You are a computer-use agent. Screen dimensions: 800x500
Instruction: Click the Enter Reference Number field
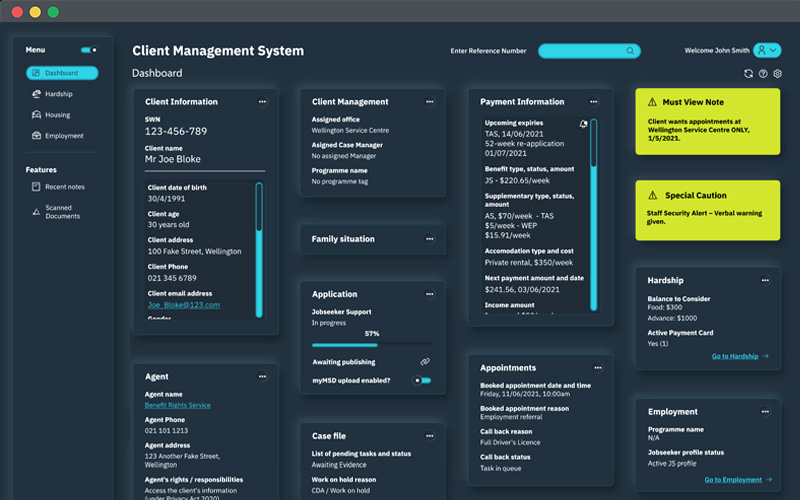(589, 51)
